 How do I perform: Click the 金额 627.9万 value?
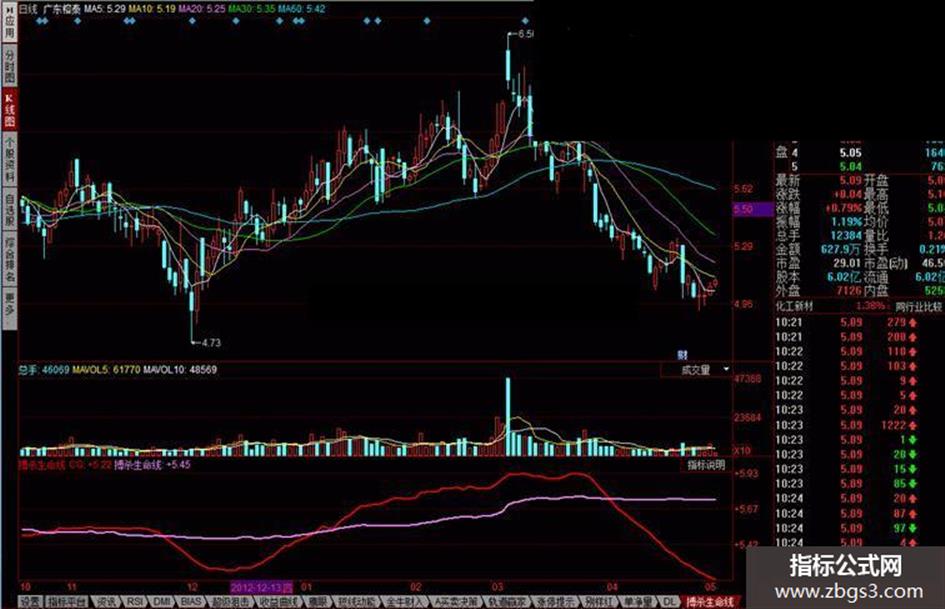coord(841,249)
